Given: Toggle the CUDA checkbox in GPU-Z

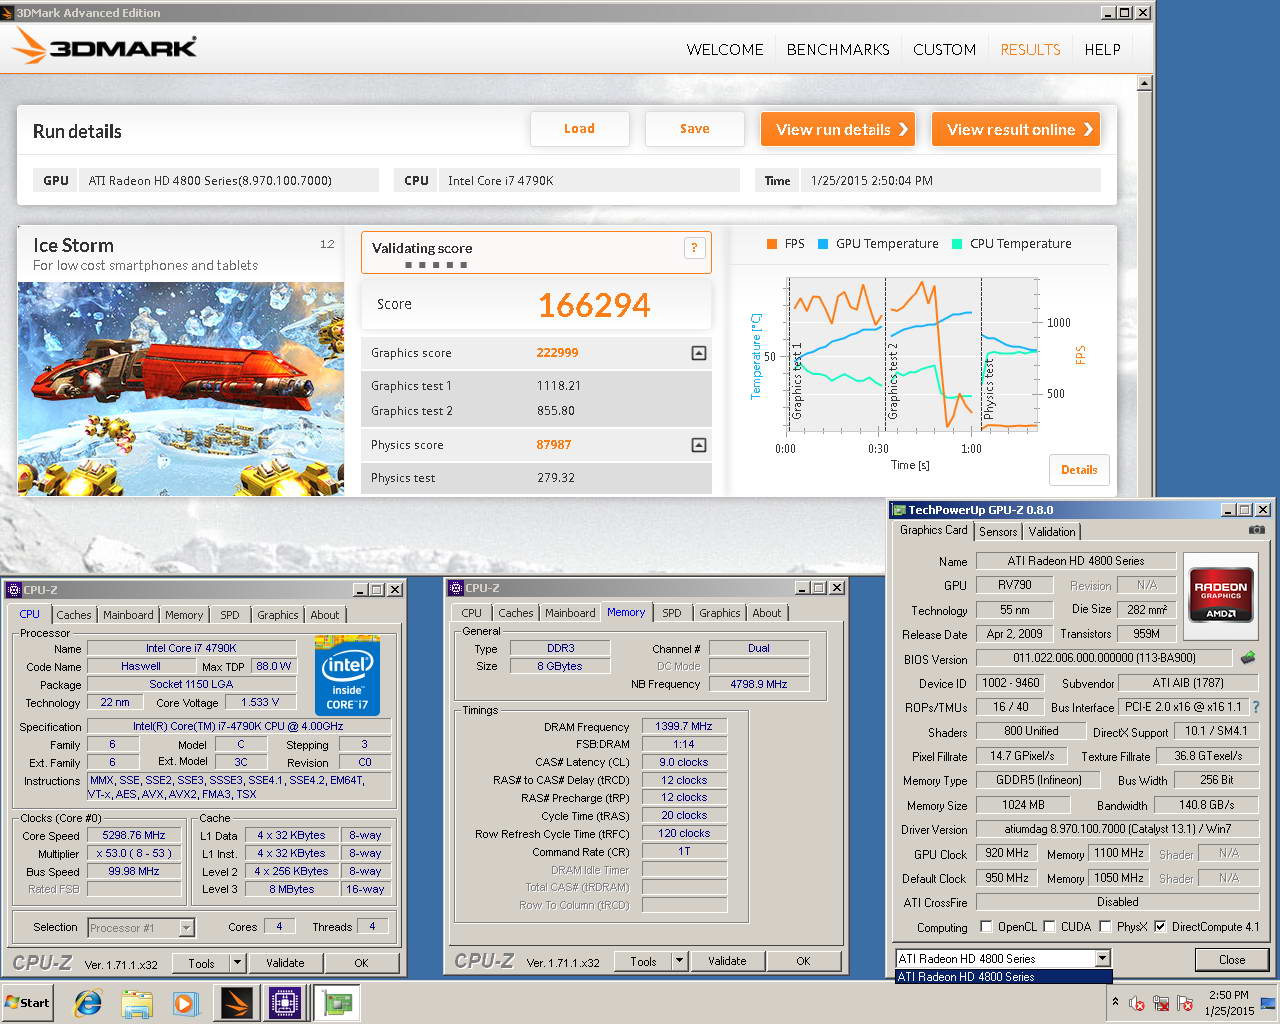Looking at the screenshot, I should (1049, 927).
